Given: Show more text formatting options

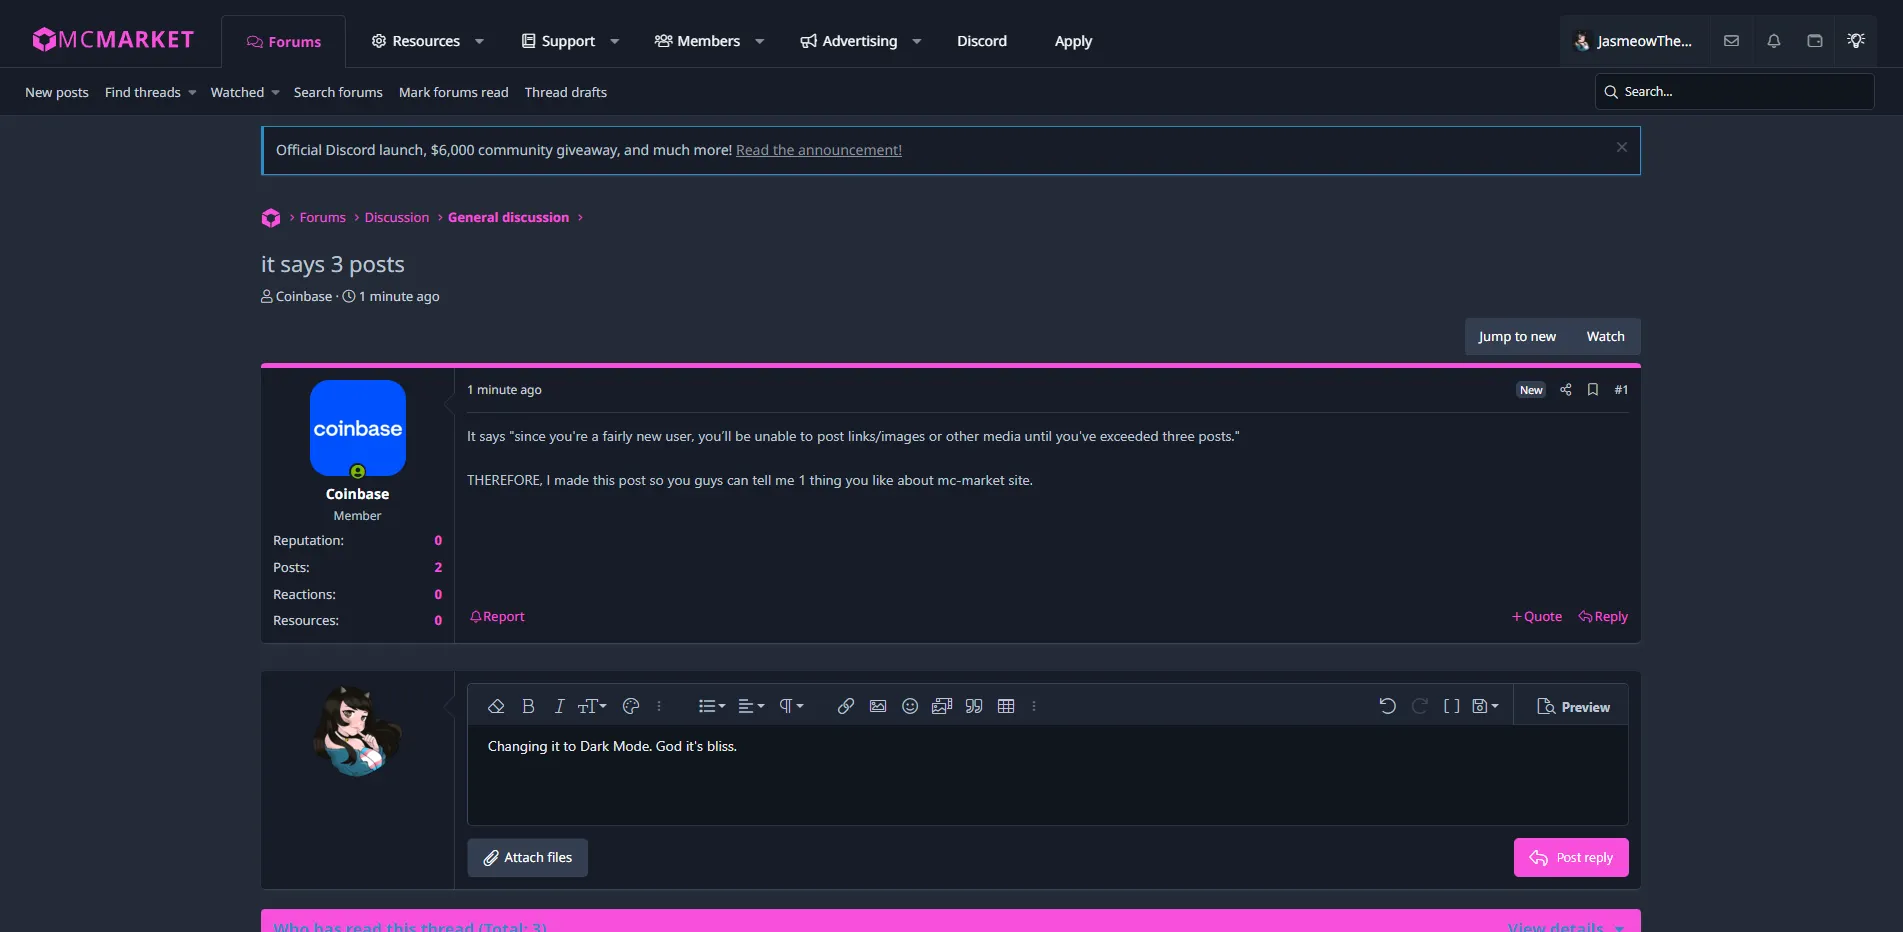Looking at the screenshot, I should [659, 706].
